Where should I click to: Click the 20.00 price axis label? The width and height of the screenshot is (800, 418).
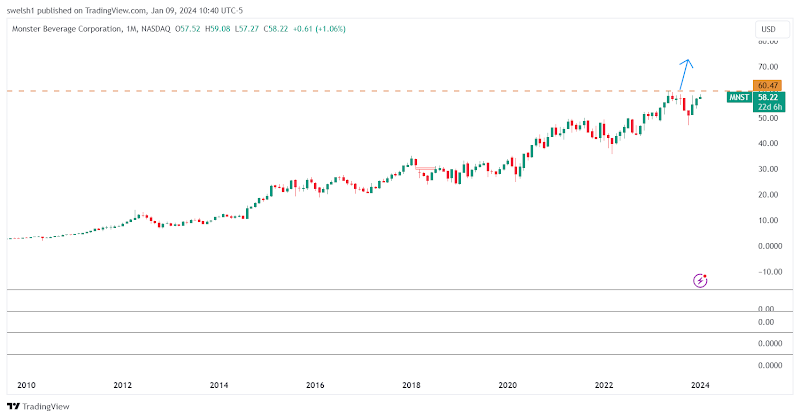point(768,194)
